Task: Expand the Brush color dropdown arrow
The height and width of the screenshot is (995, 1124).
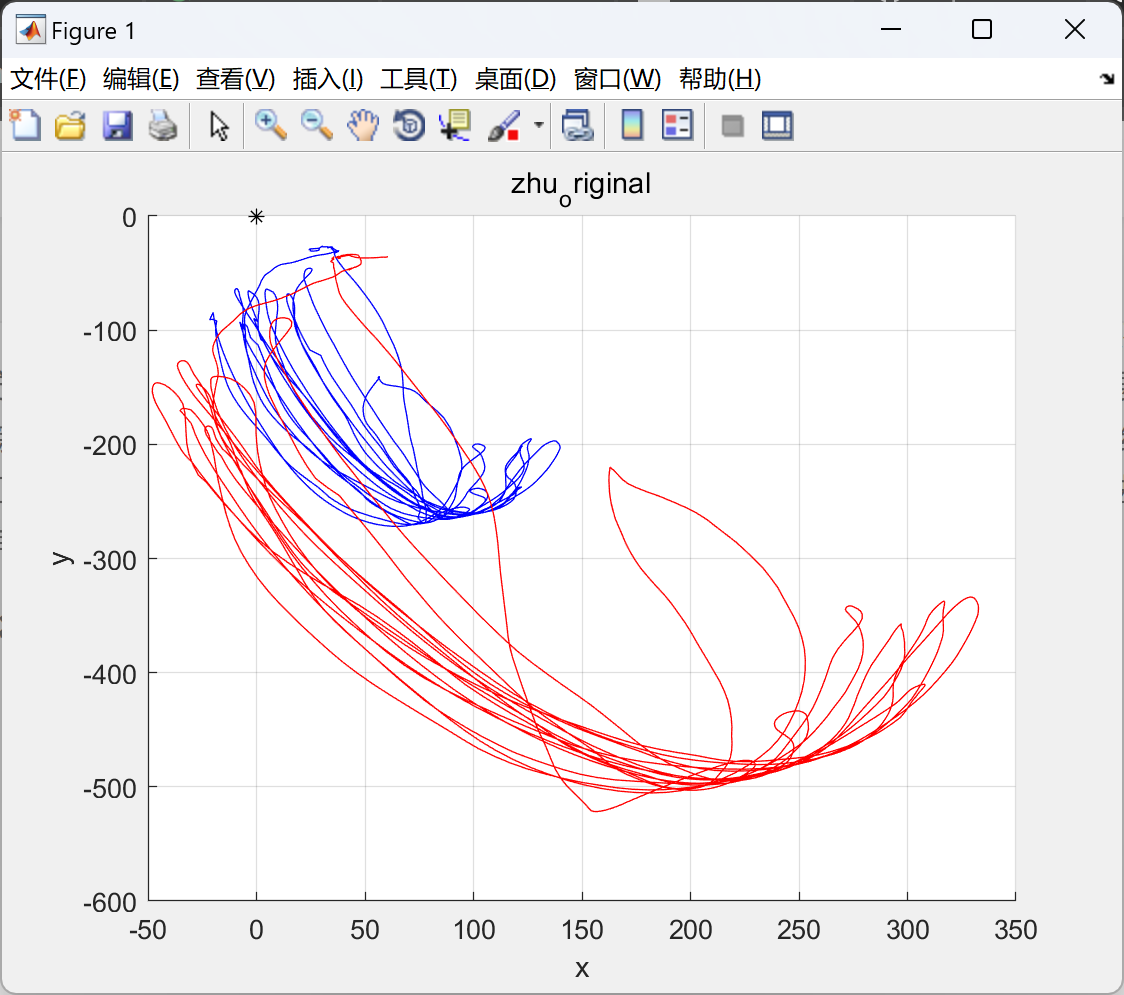Action: pos(538,125)
